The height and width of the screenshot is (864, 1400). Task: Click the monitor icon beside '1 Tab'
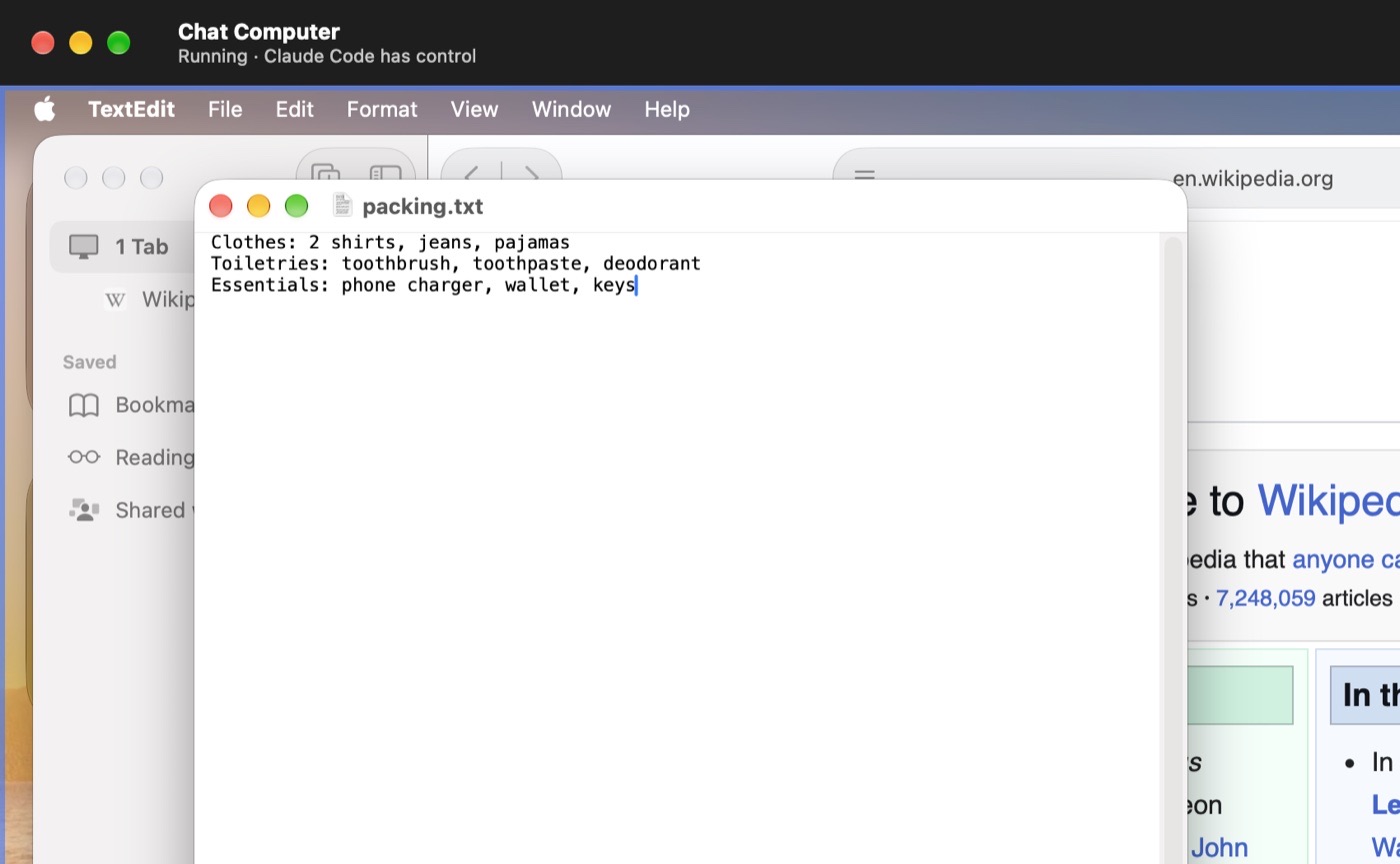(84, 247)
